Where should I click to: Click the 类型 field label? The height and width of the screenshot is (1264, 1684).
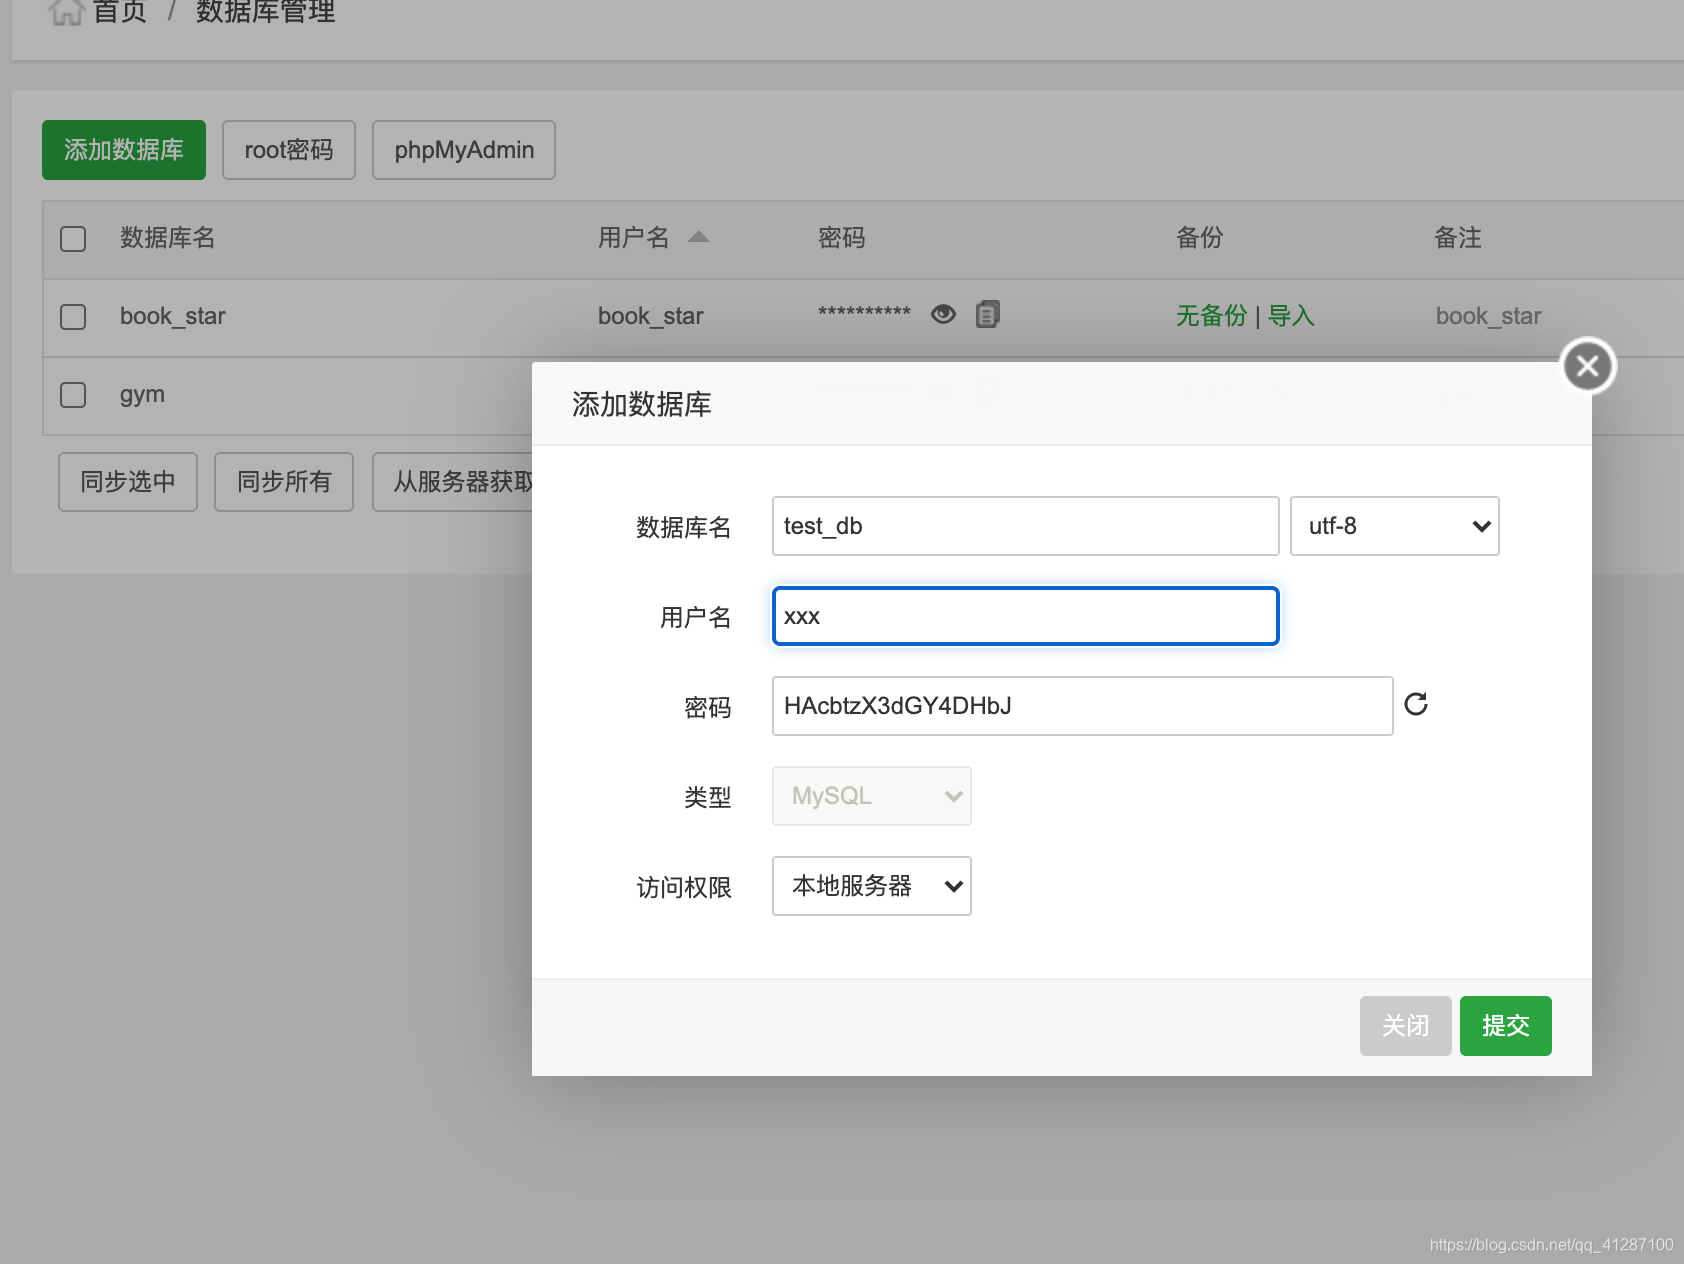point(708,798)
